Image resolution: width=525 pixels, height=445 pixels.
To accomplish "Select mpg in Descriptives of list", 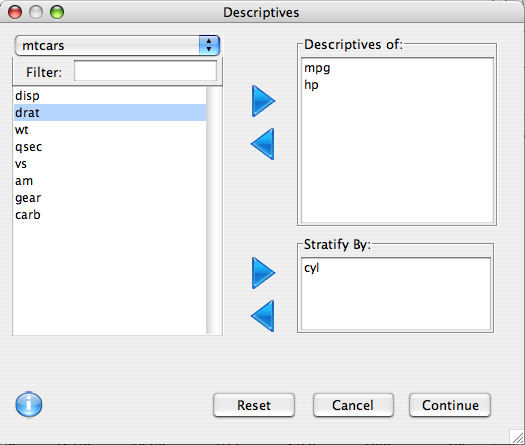I will pos(397,68).
